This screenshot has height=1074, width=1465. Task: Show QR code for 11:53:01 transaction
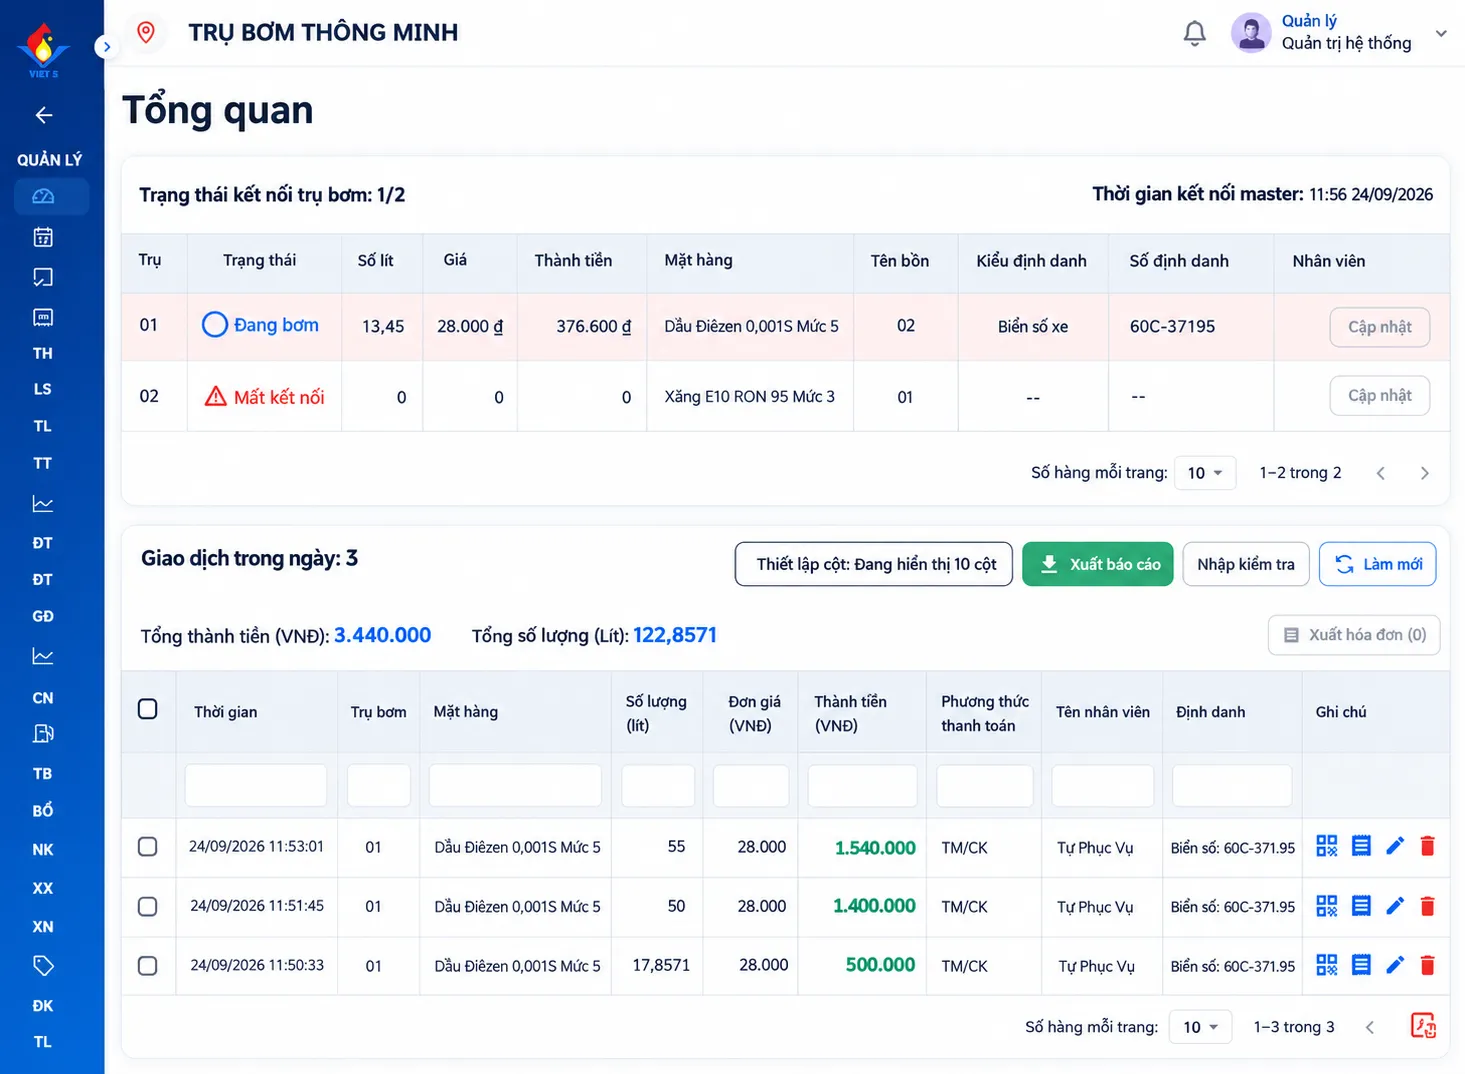pyautogui.click(x=1327, y=846)
